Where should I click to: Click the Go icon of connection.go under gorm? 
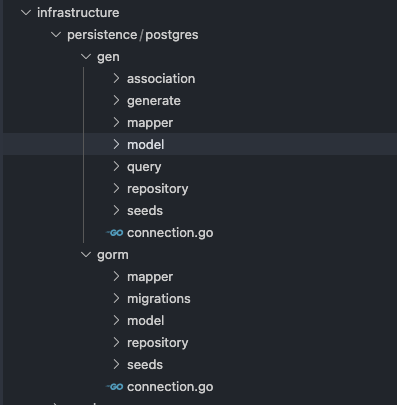click(115, 387)
